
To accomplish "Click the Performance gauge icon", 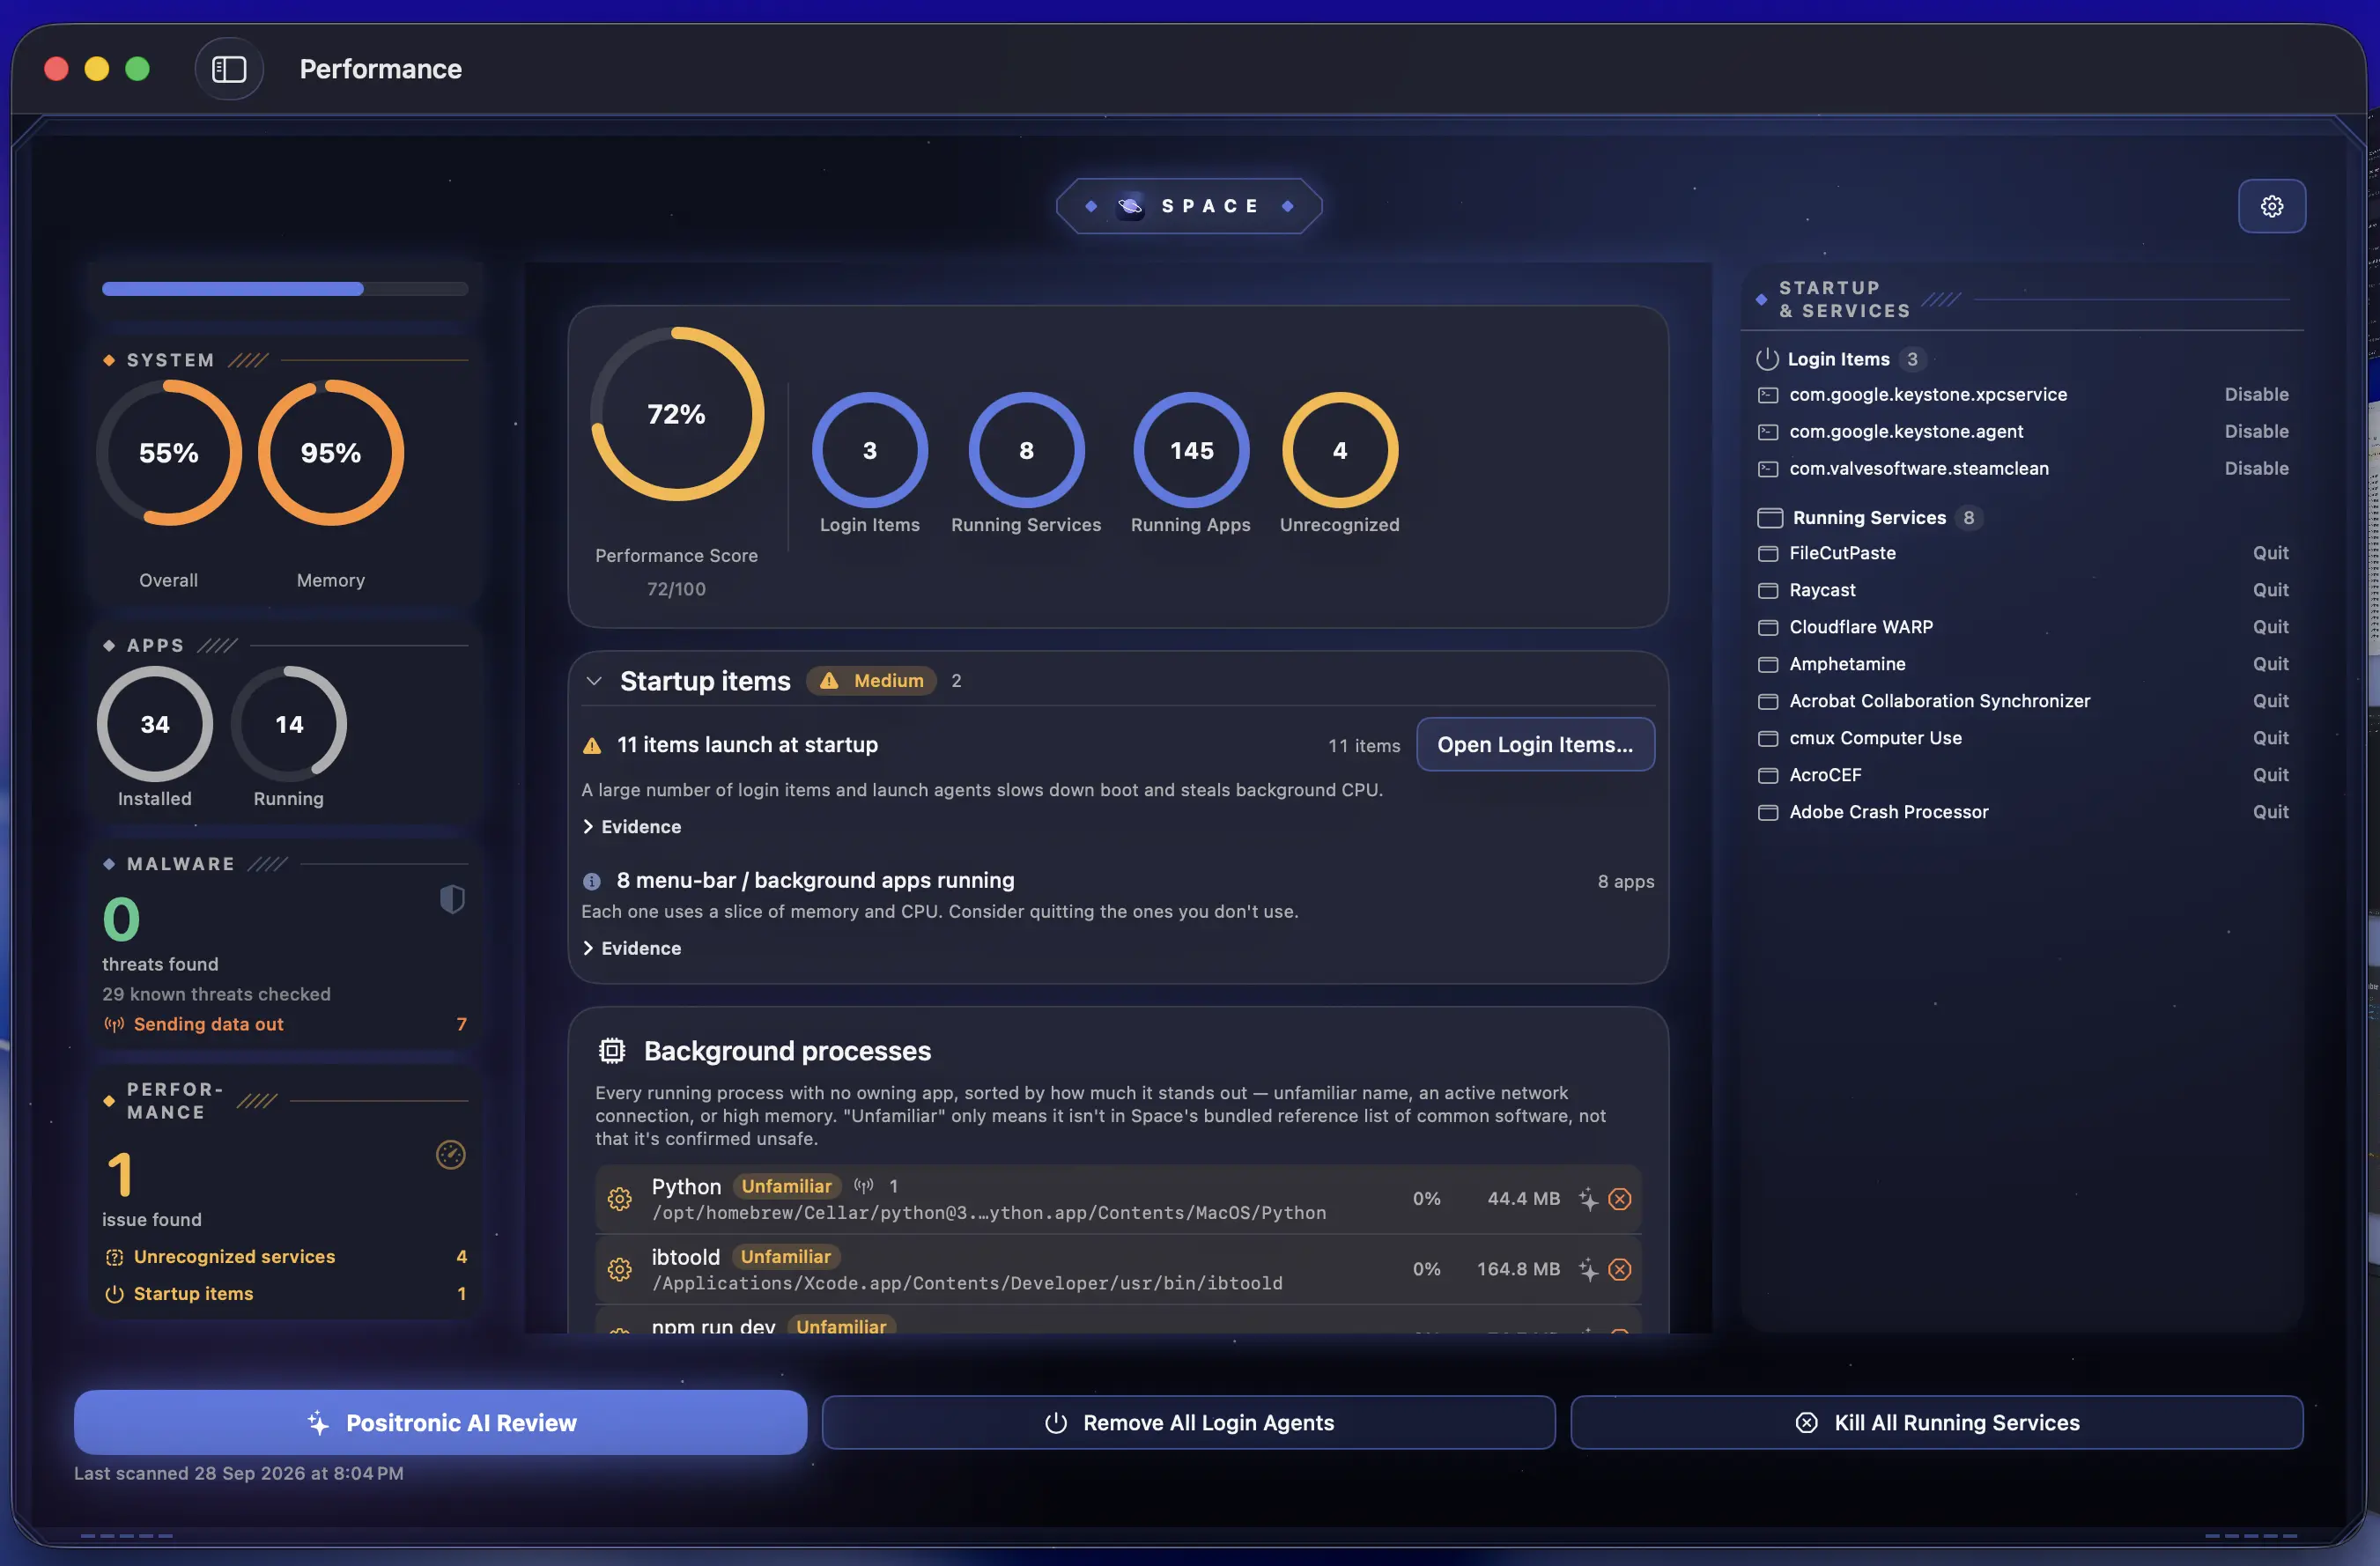I will pos(451,1154).
